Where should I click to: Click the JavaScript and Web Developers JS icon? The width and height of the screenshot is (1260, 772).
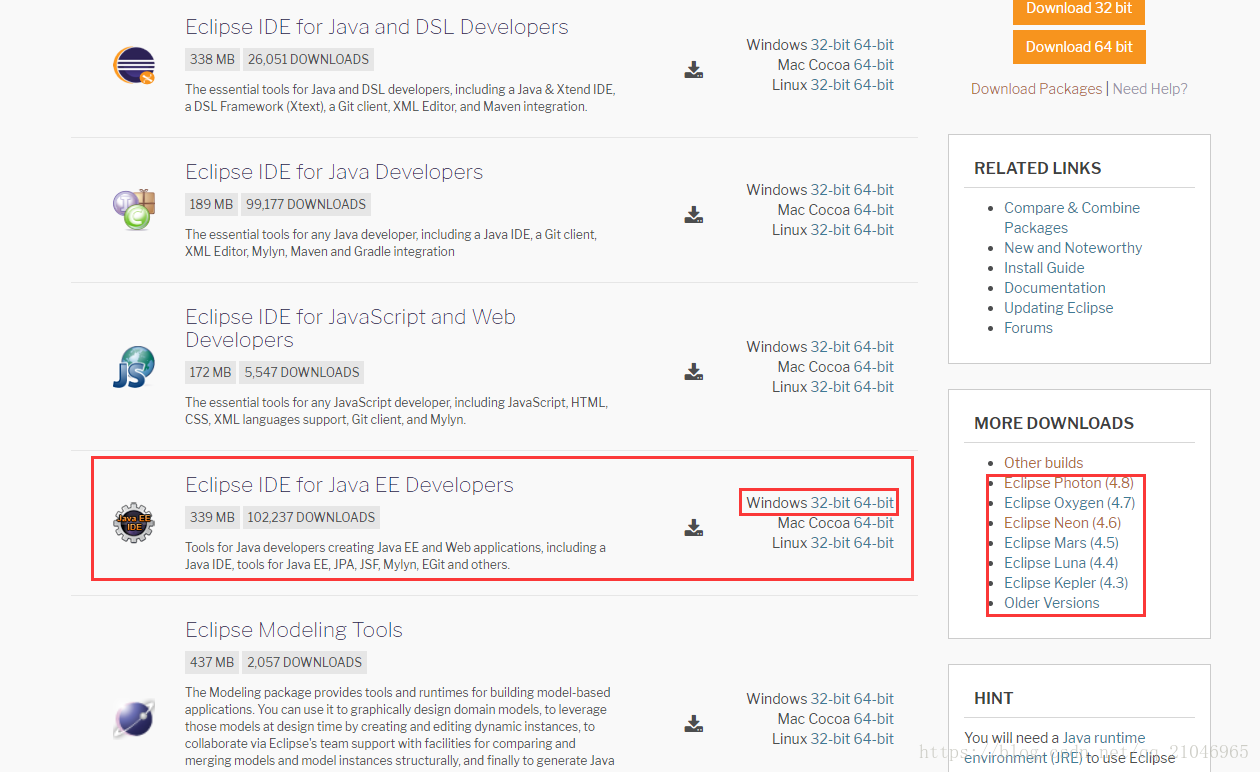tap(134, 367)
